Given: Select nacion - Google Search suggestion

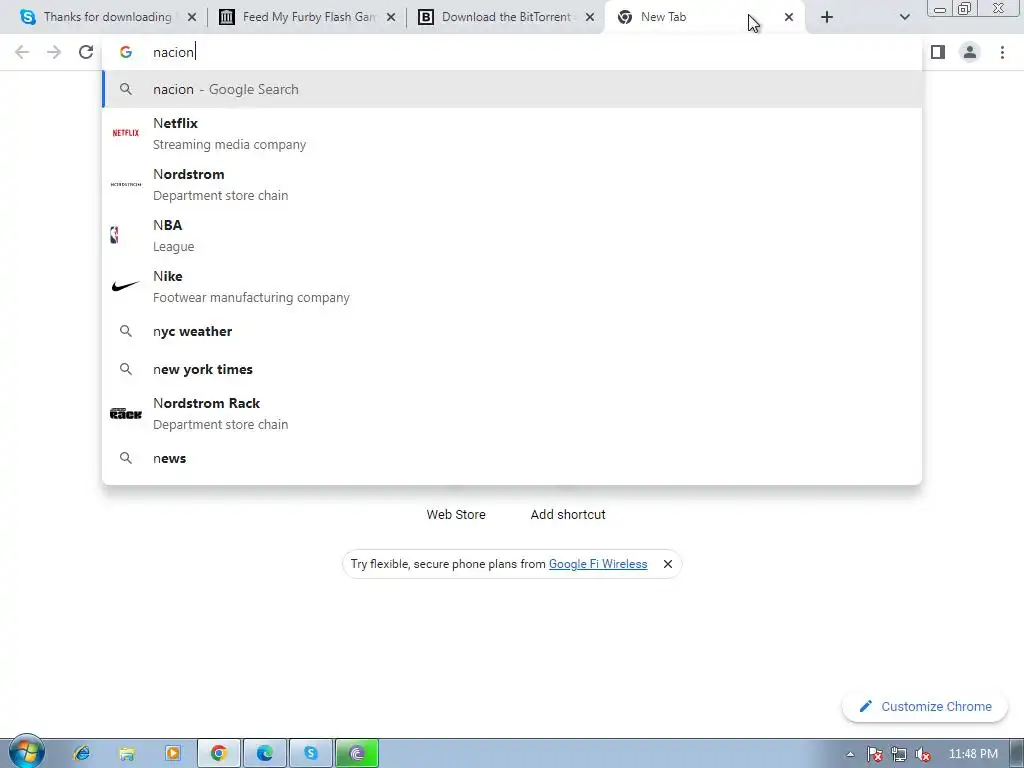Looking at the screenshot, I should [512, 89].
